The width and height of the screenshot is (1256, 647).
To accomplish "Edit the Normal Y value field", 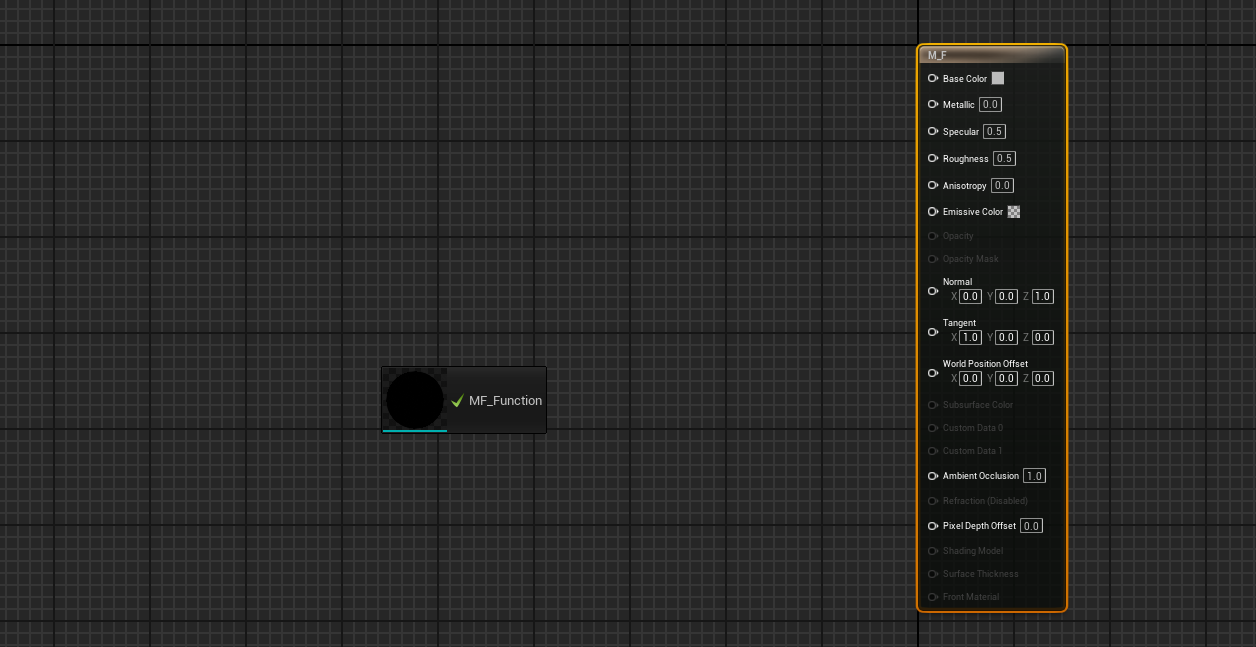I will pos(1006,297).
